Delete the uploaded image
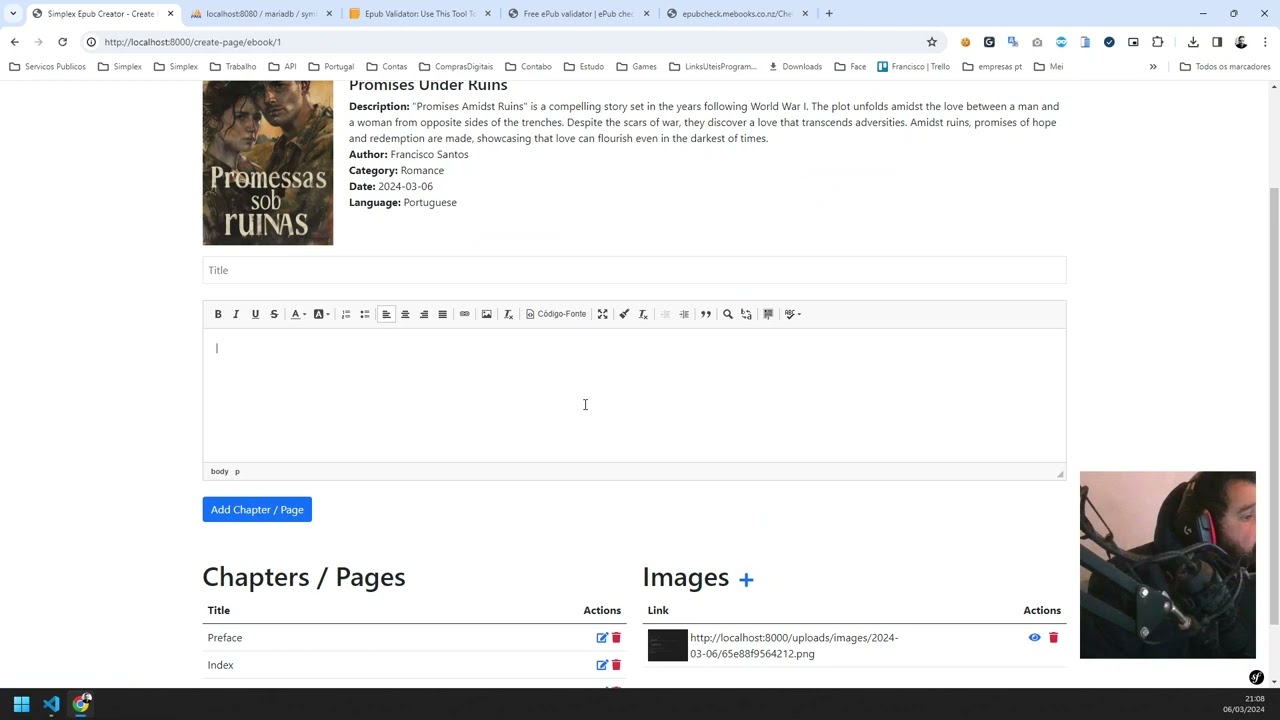1280x720 pixels. pyautogui.click(x=1053, y=638)
